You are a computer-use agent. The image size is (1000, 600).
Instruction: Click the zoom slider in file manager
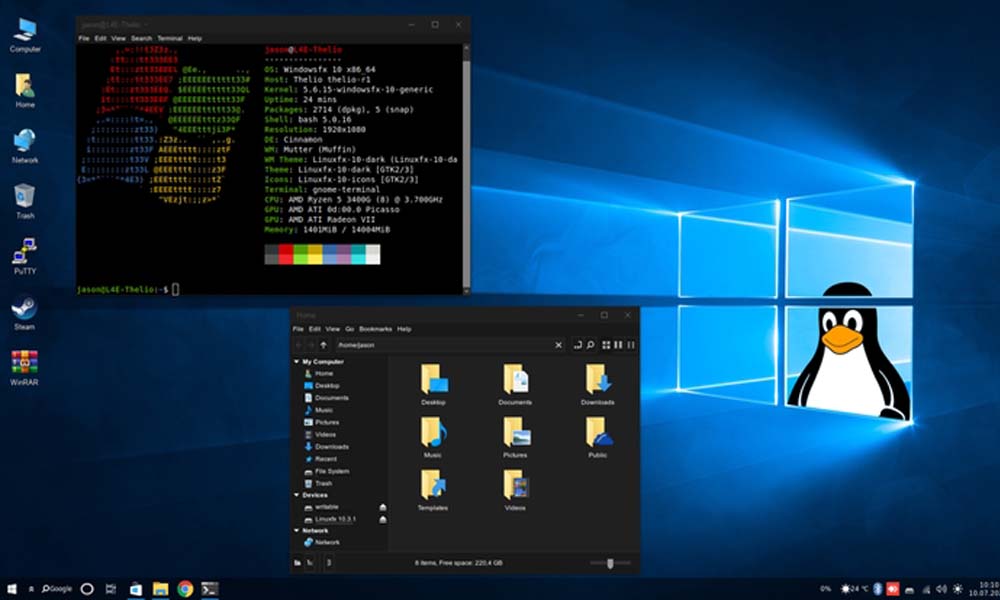coord(610,564)
